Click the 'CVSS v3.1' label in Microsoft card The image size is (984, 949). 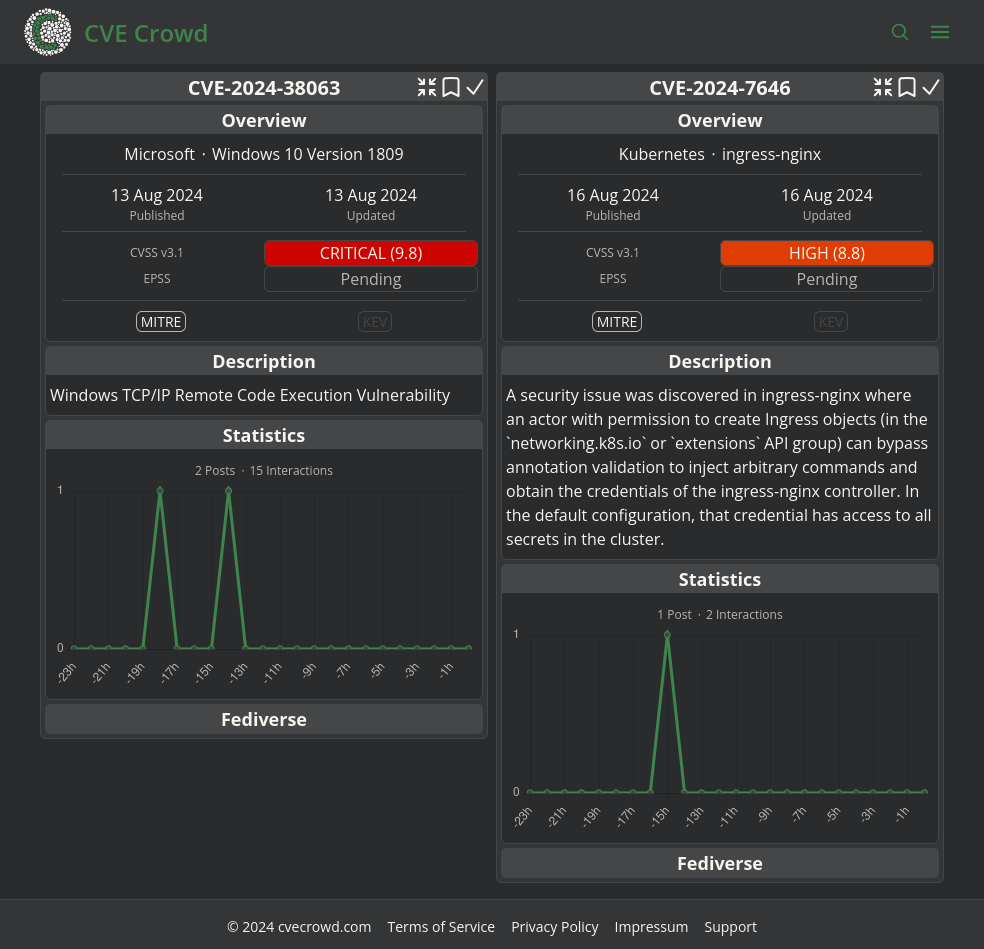pyautogui.click(x=157, y=252)
